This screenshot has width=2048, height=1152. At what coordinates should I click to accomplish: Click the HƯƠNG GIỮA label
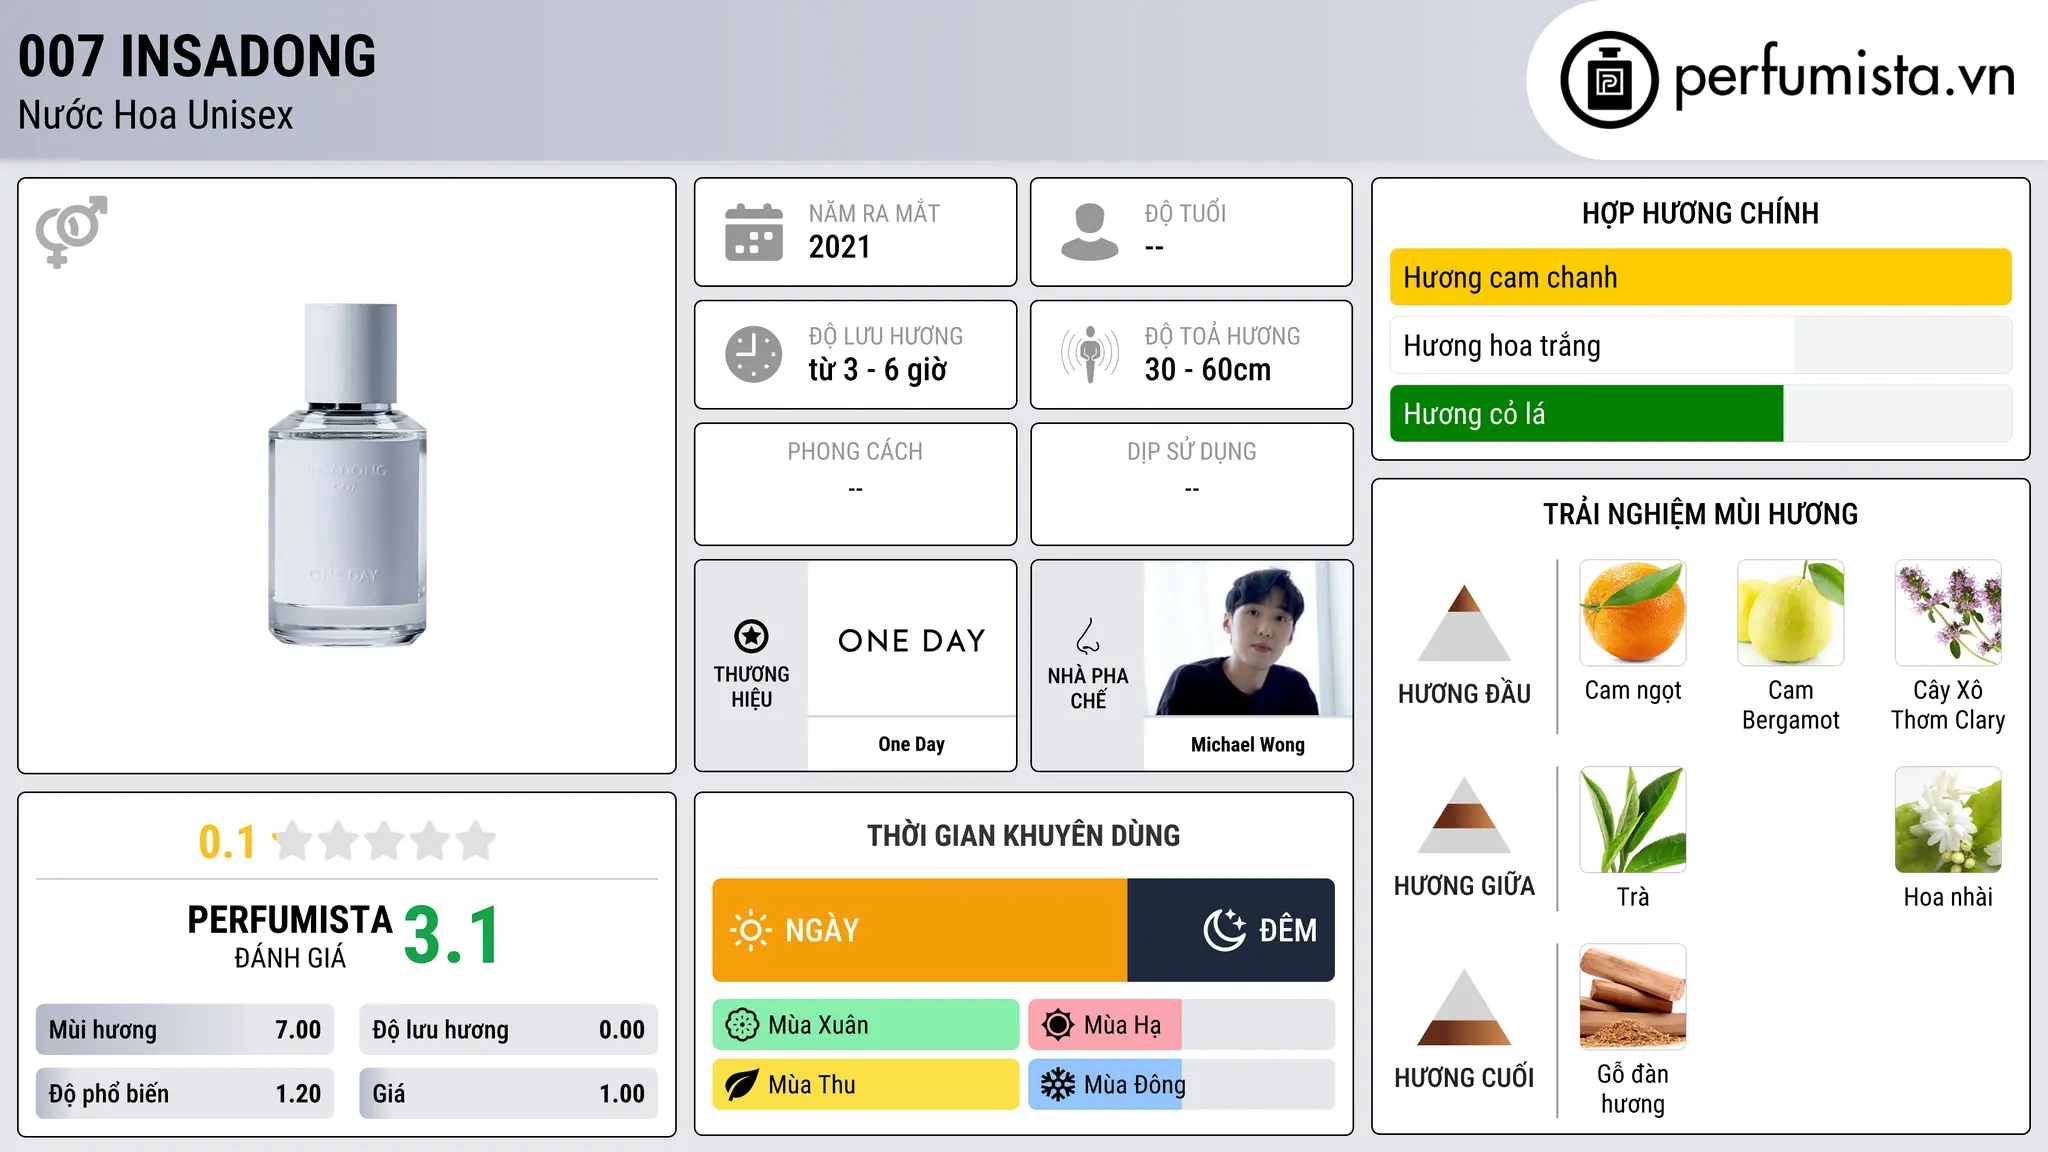tap(1464, 886)
